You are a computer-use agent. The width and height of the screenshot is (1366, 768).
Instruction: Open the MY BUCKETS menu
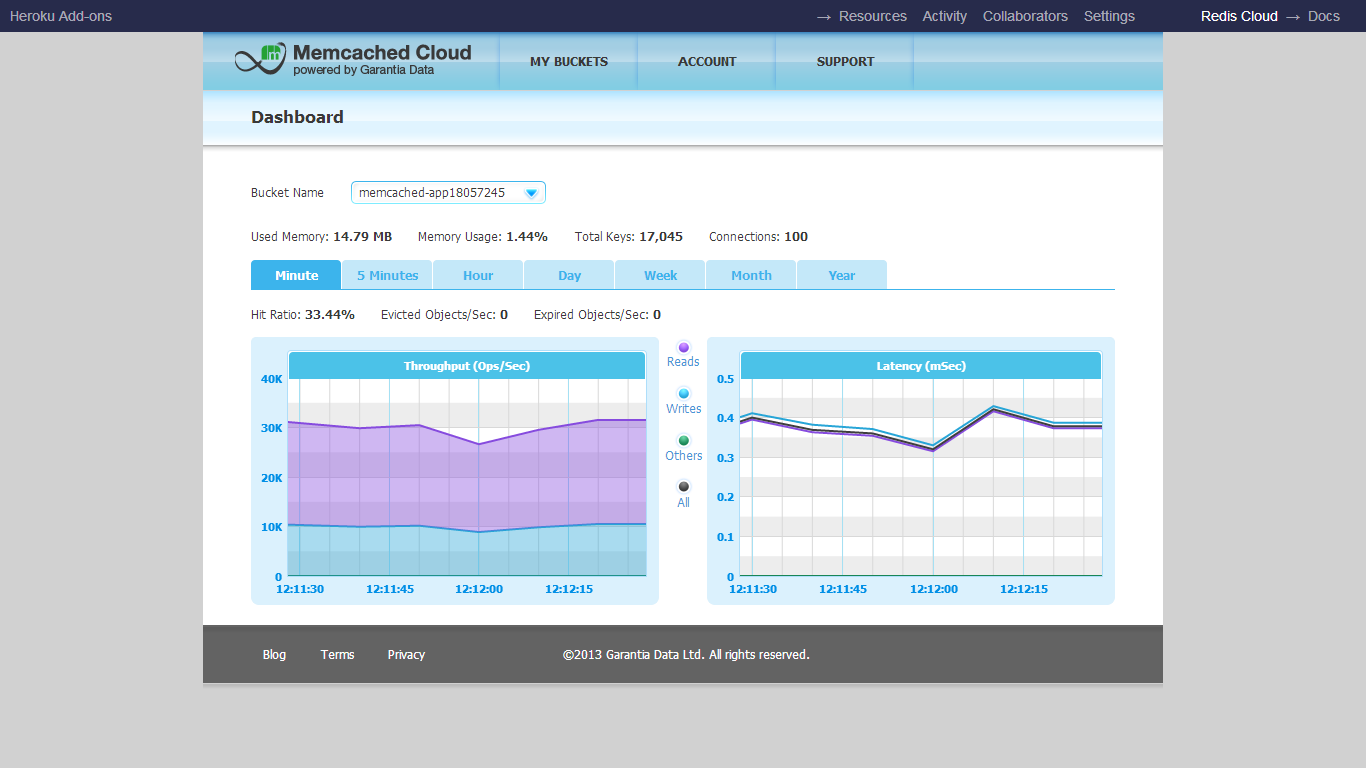click(569, 62)
